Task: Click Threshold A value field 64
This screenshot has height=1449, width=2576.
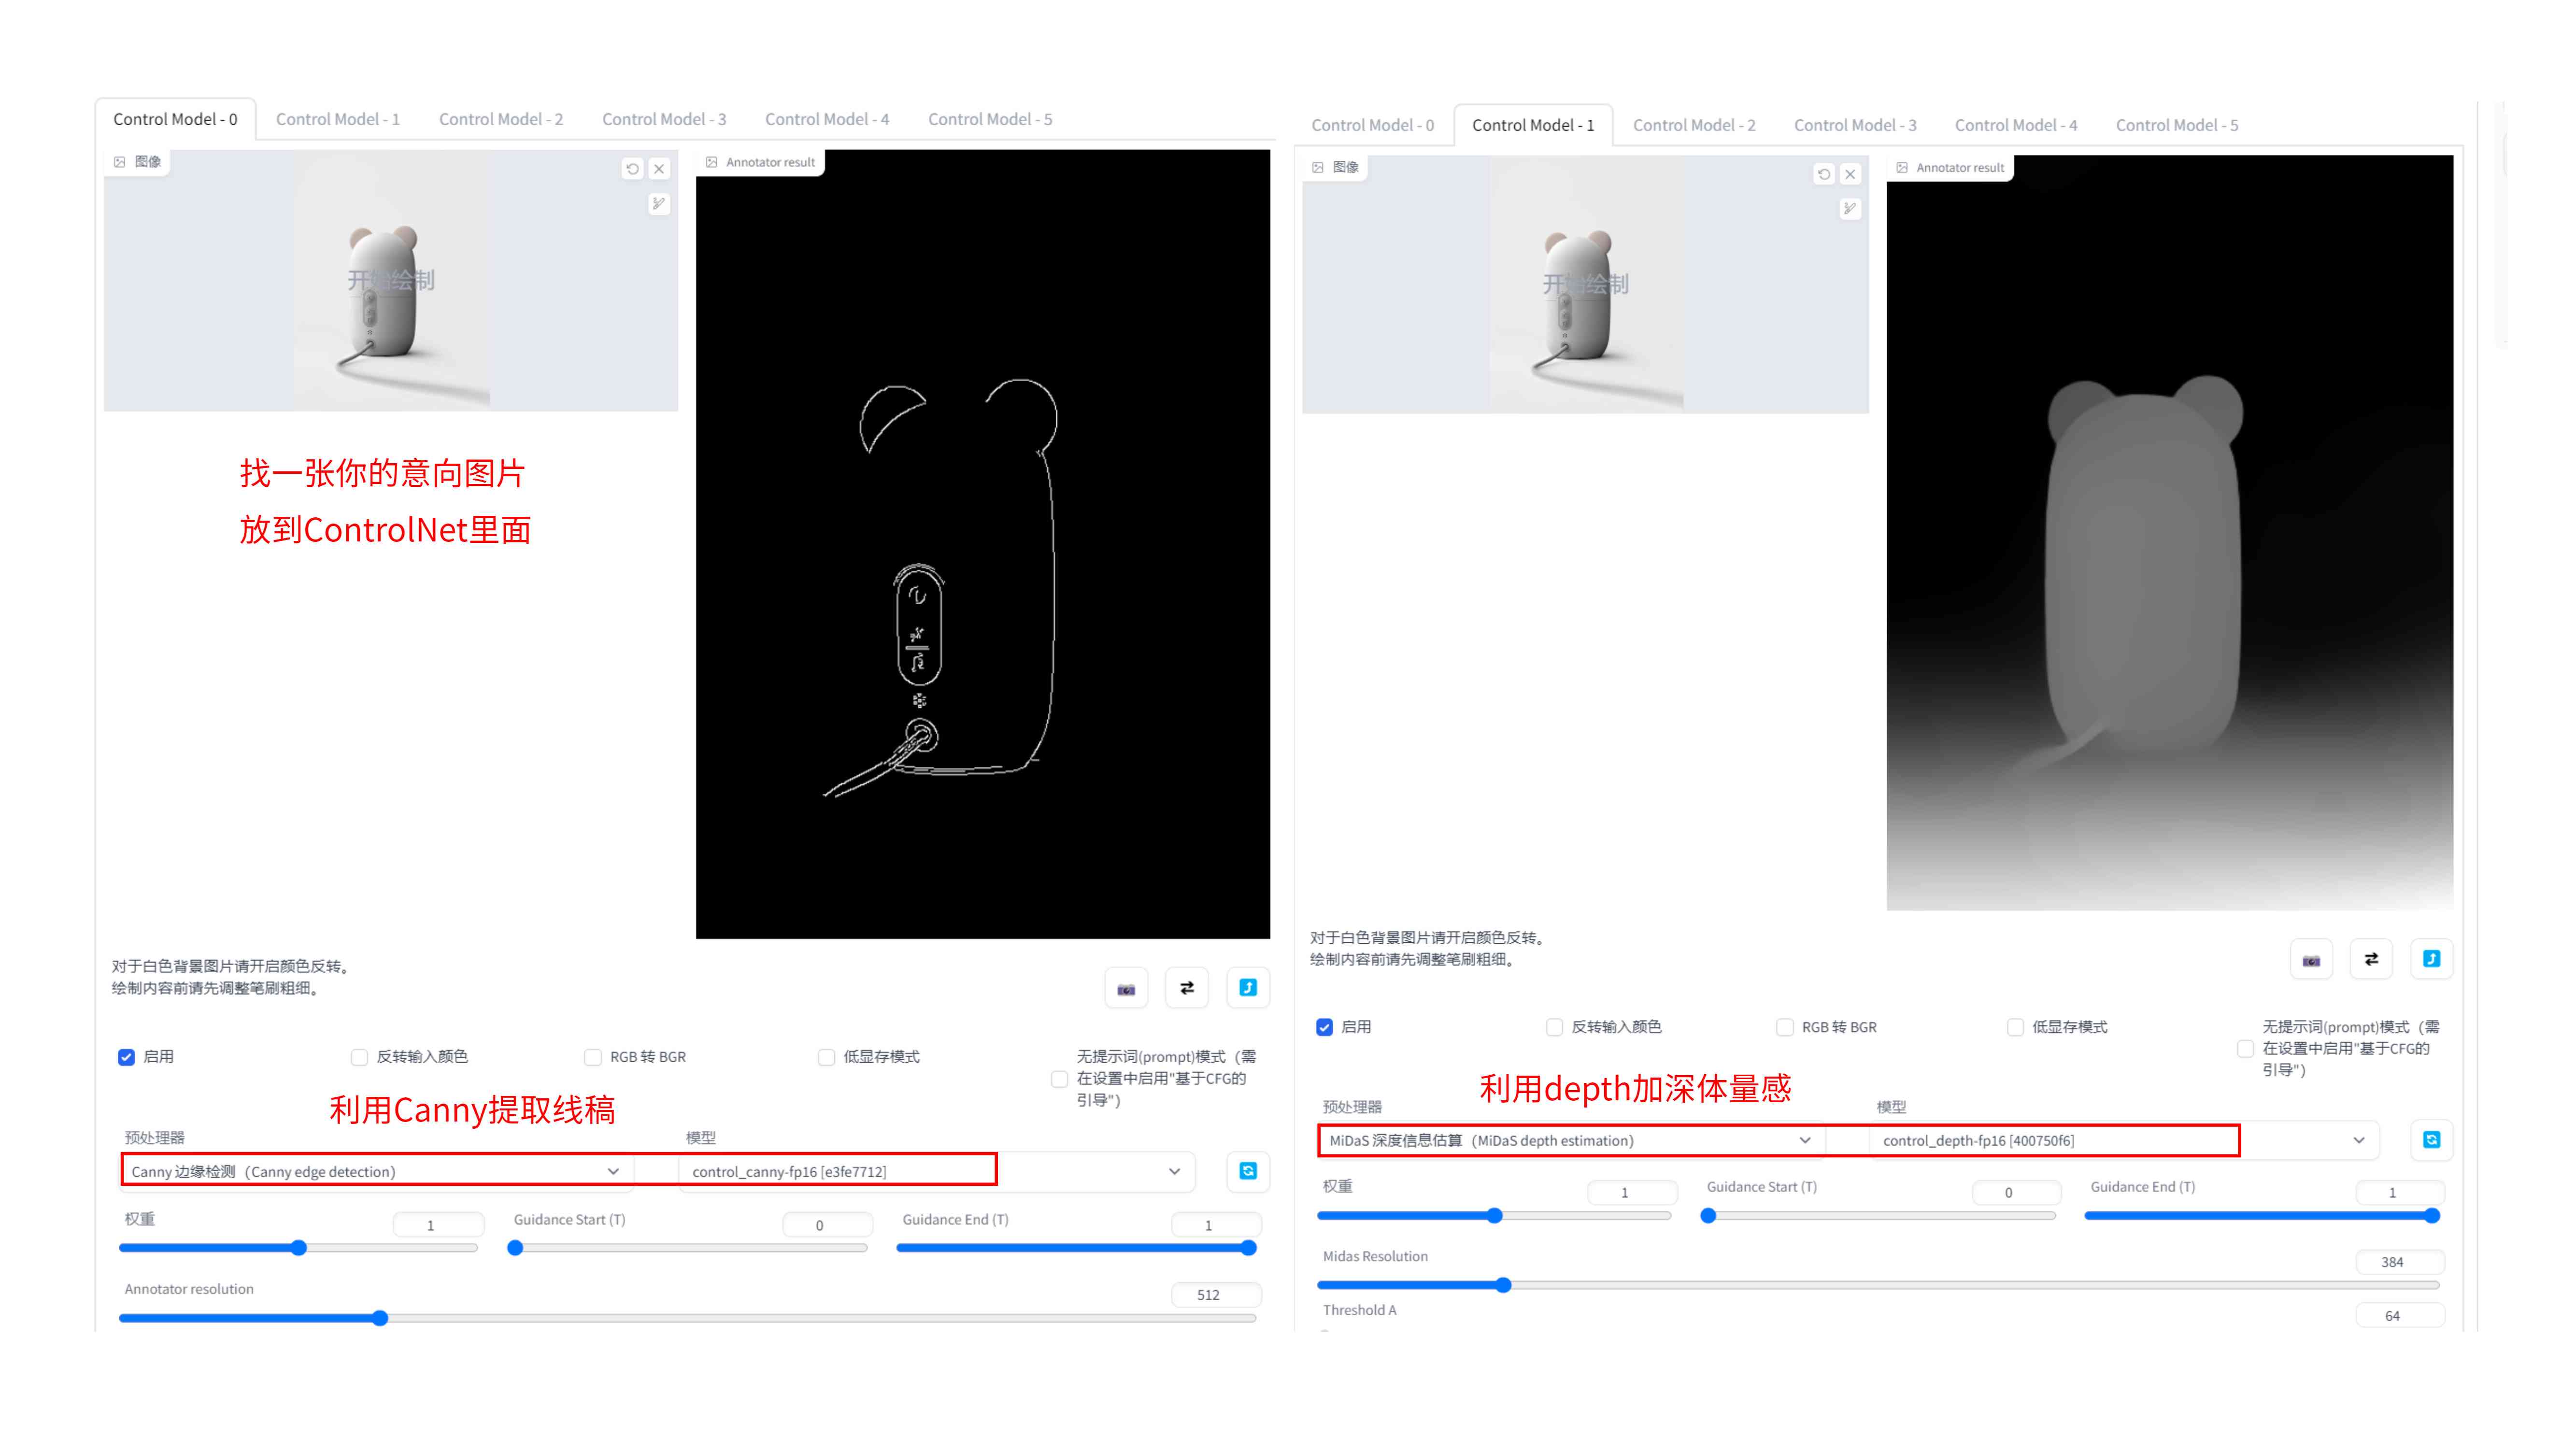Action: click(x=2400, y=1316)
